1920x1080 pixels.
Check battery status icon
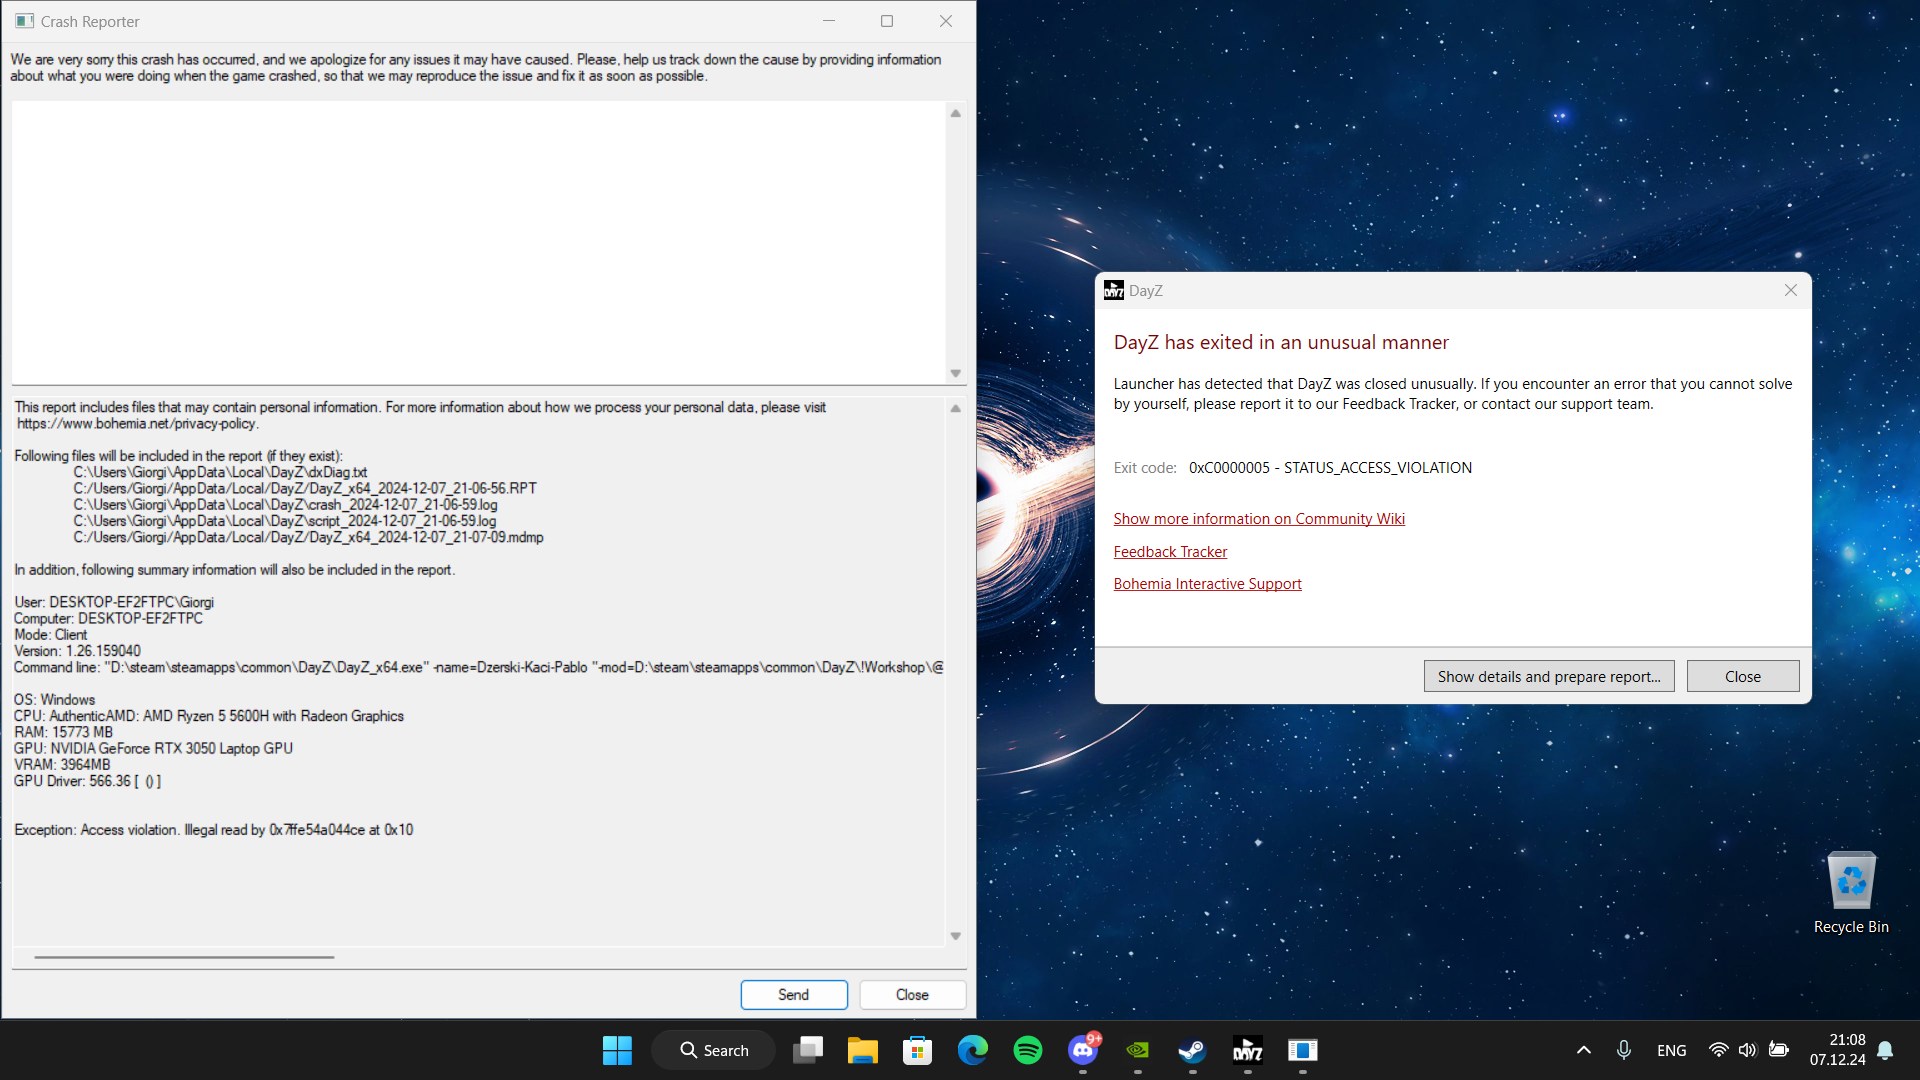[x=1778, y=1050]
